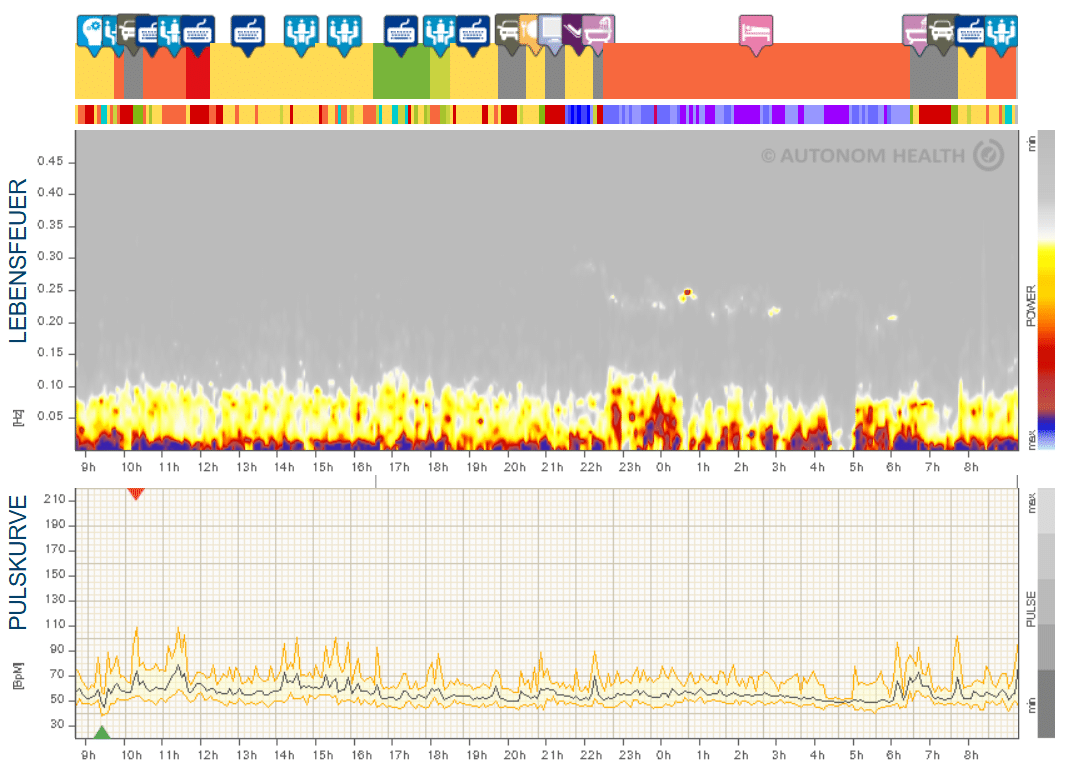Screen dimensions: 1072x767
Task: Click the yellow-green activity segment near 18h
Action: click(440, 71)
